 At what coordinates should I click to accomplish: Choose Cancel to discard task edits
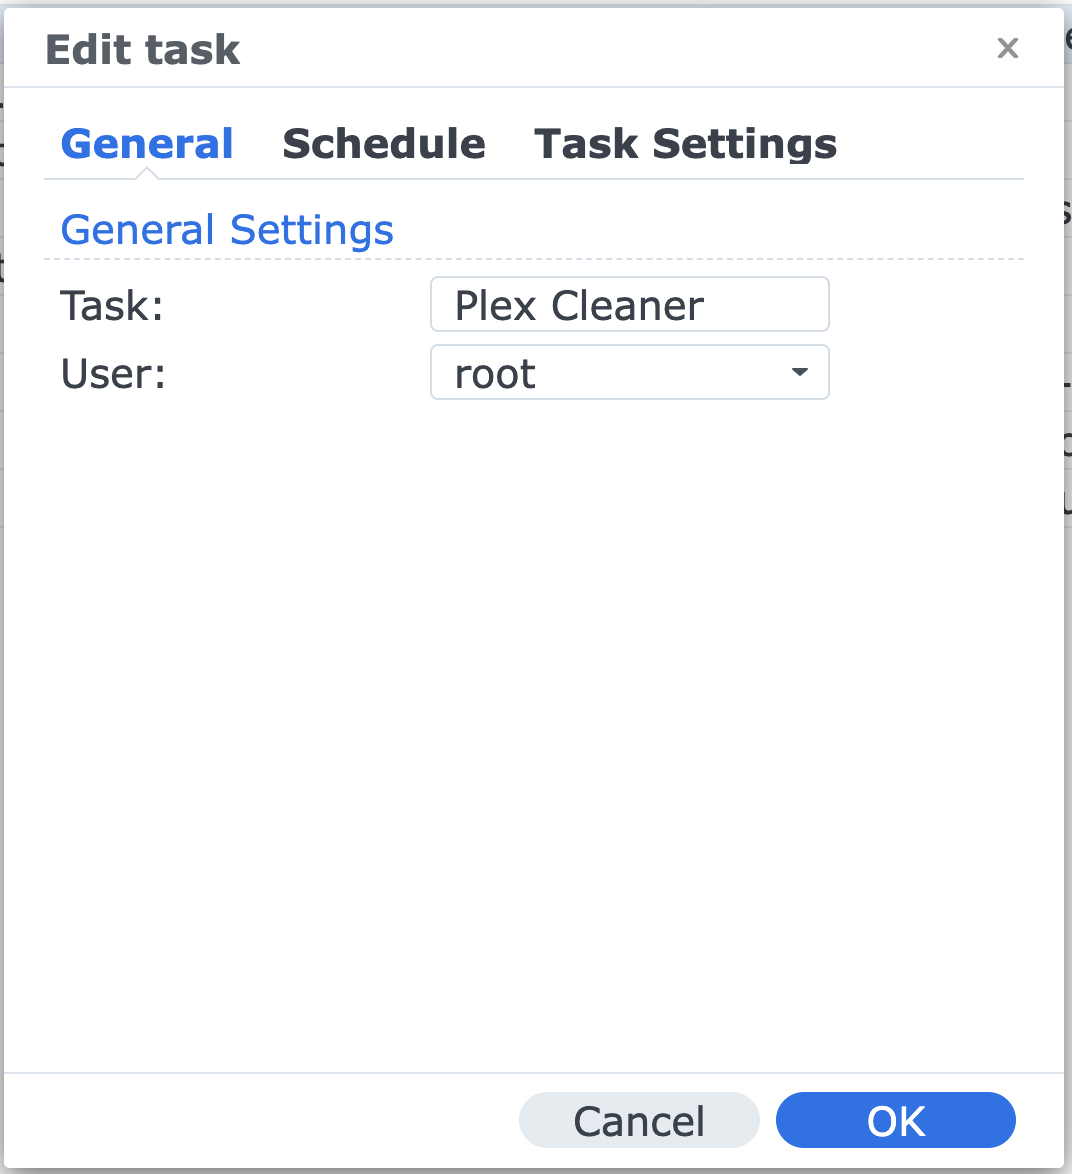[x=638, y=1120]
